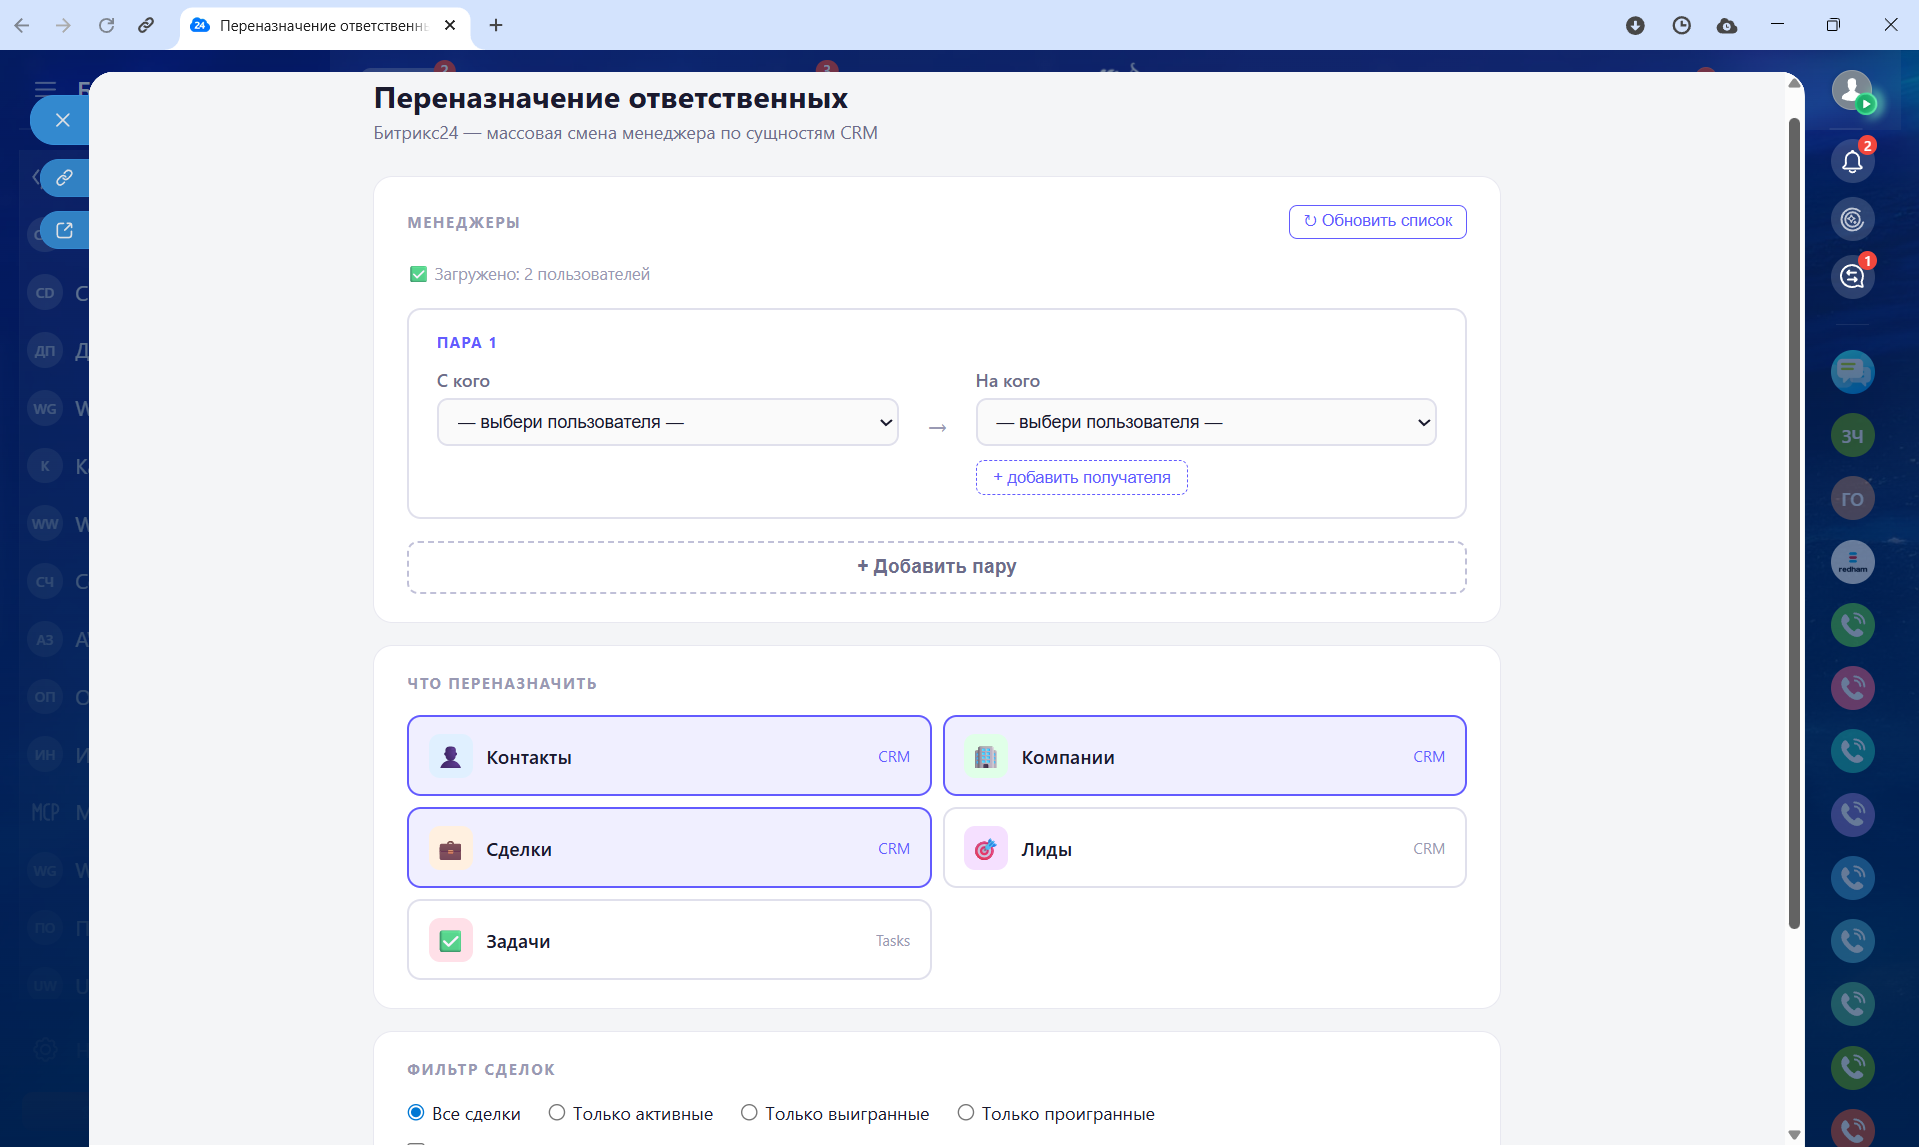Close the side panel with X button
This screenshot has width=1919, height=1147.
(x=62, y=120)
